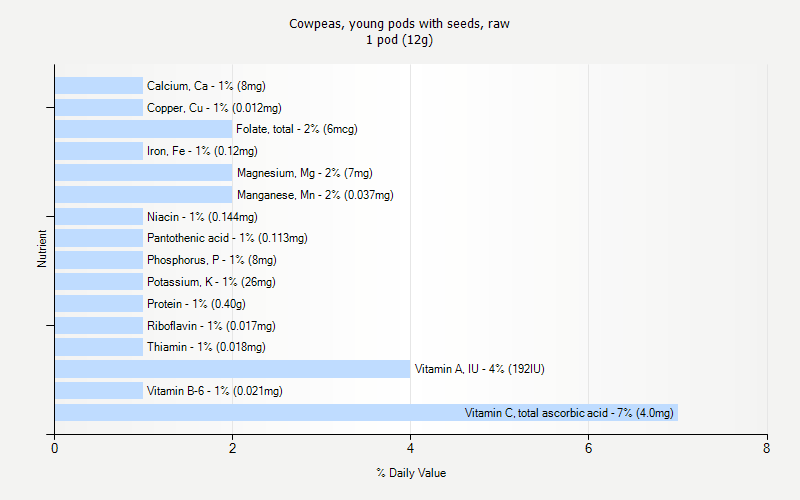The width and height of the screenshot is (800, 500).
Task: Select the Iron, Fe label
Action: [202, 151]
